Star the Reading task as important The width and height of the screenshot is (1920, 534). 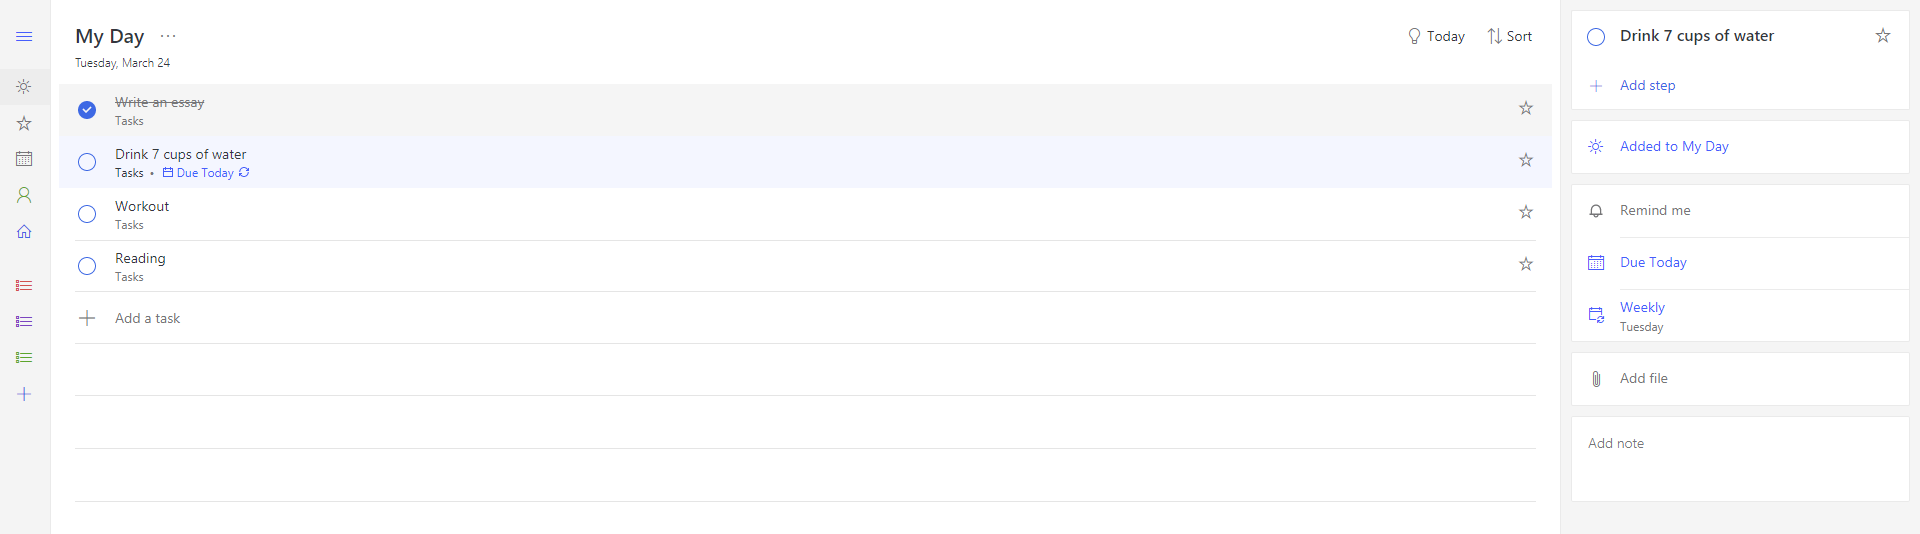tap(1525, 264)
